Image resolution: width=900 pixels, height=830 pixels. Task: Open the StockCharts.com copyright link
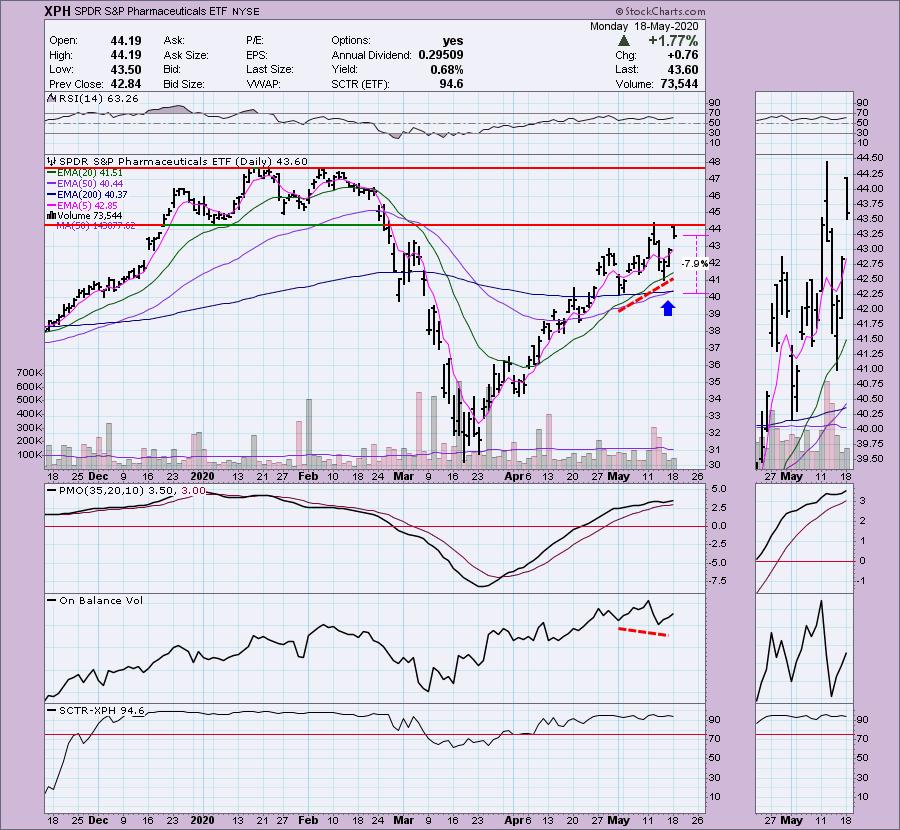tap(660, 11)
